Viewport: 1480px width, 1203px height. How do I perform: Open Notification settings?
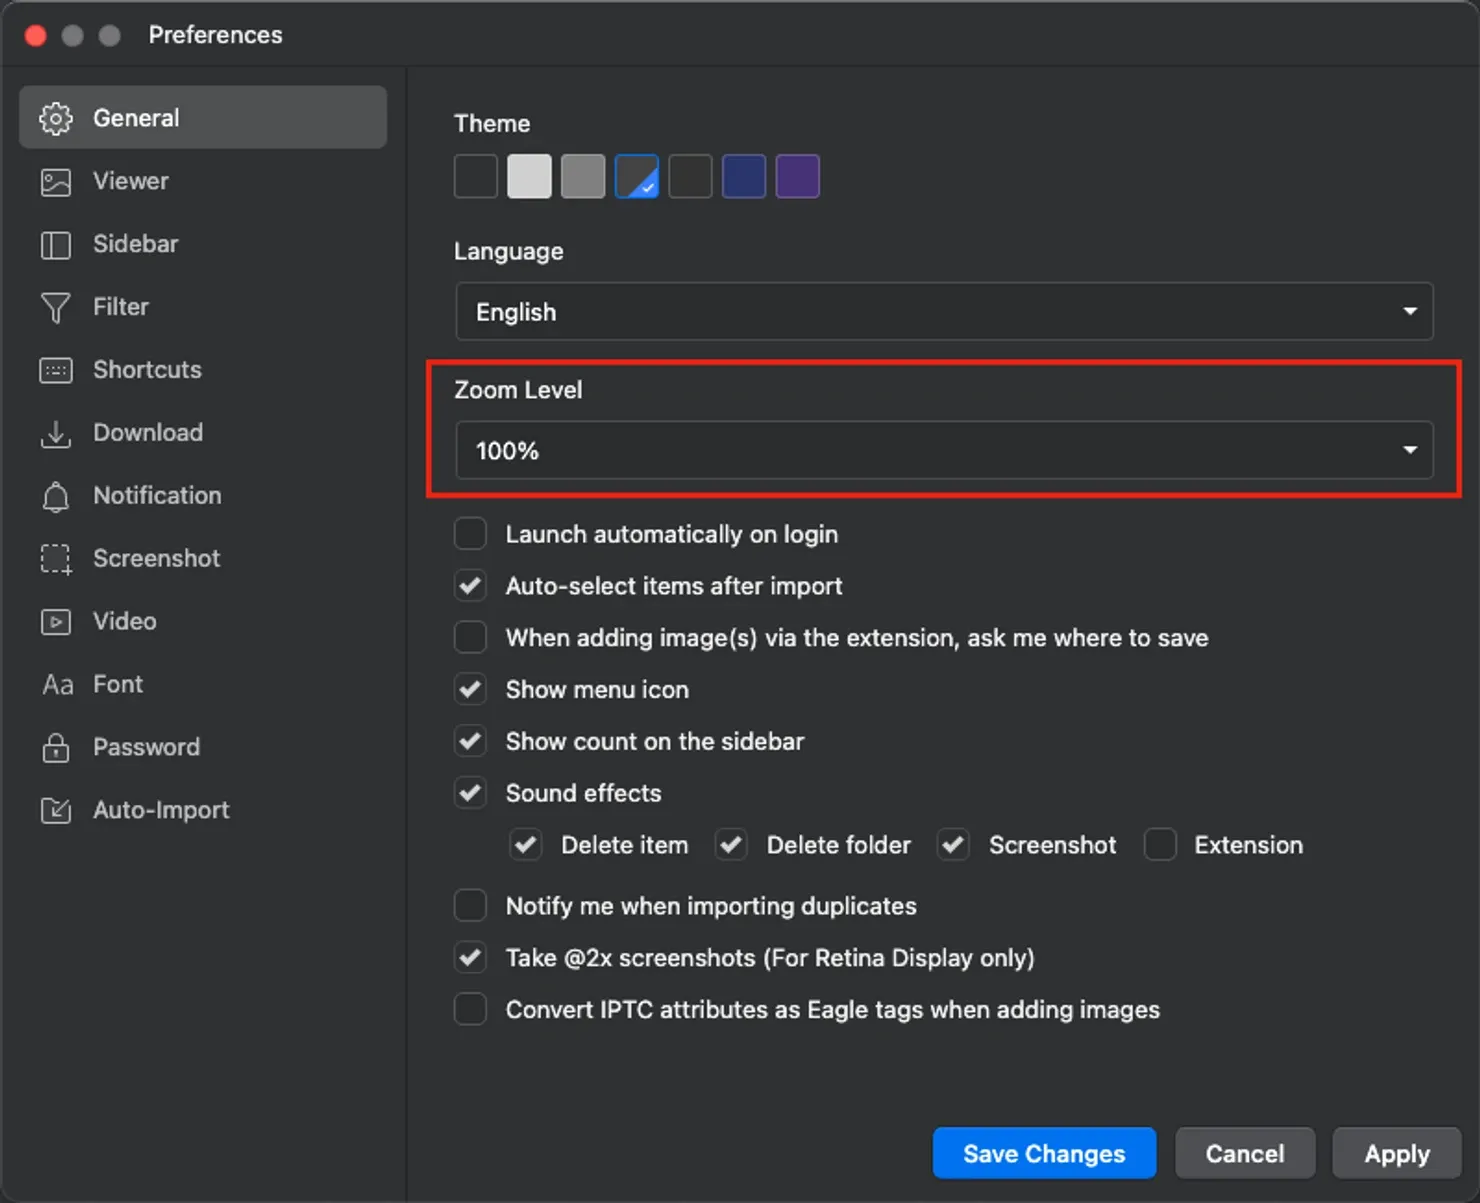203,496
